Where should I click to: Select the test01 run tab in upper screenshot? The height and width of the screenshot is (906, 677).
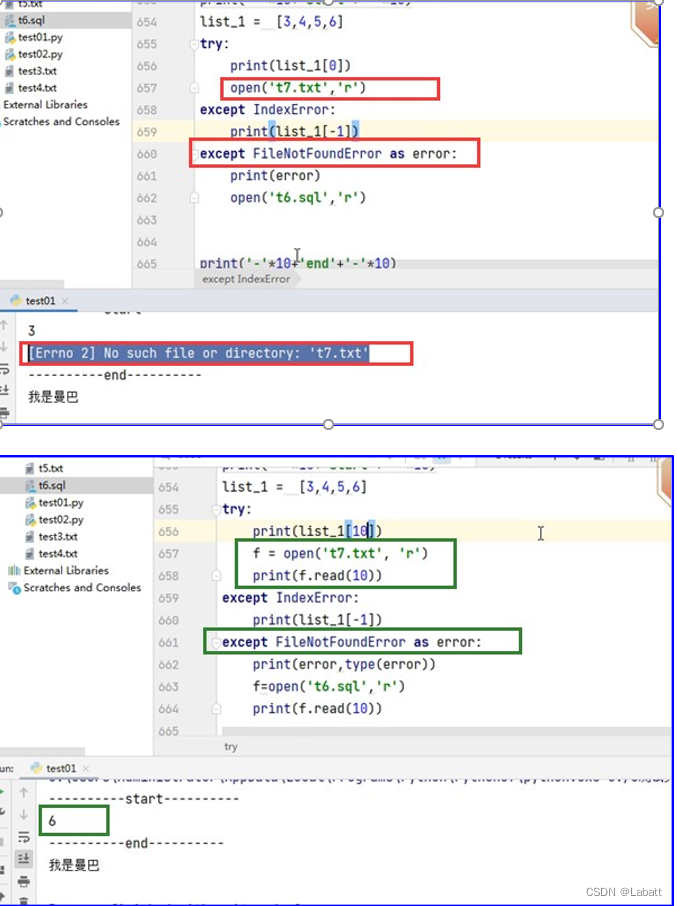point(40,300)
